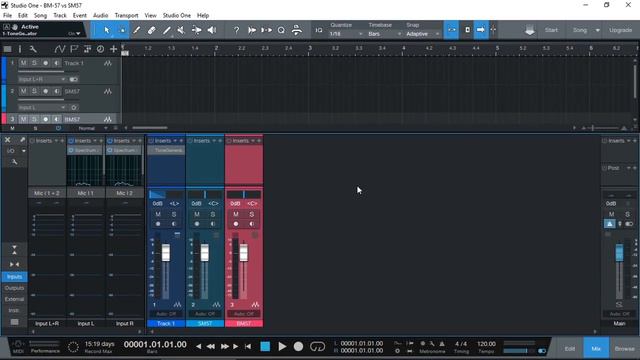640x360 pixels.
Task: Click the blue stop button
Action: (x=265, y=347)
